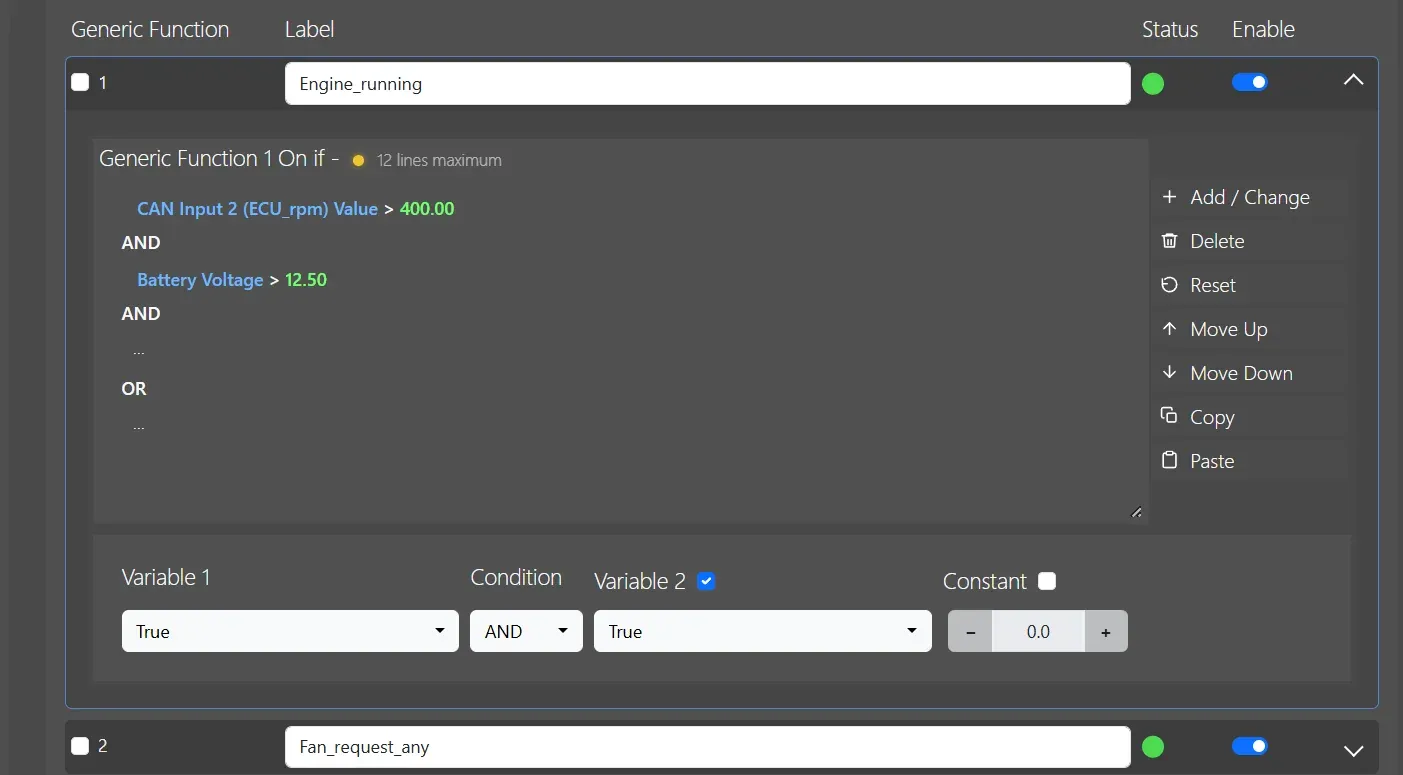The image size is (1403, 775).
Task: Open the Condition AND dropdown
Action: 526,631
